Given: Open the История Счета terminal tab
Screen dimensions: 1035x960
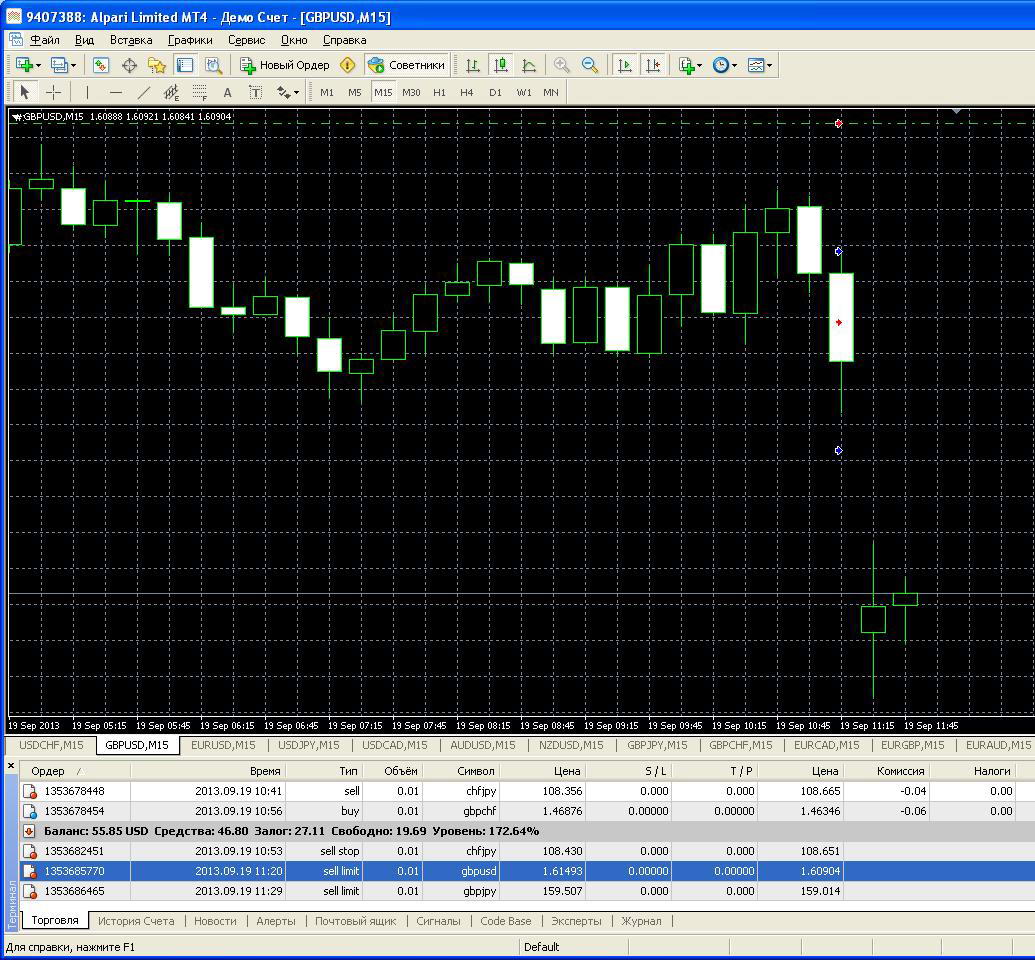Looking at the screenshot, I should tap(136, 920).
